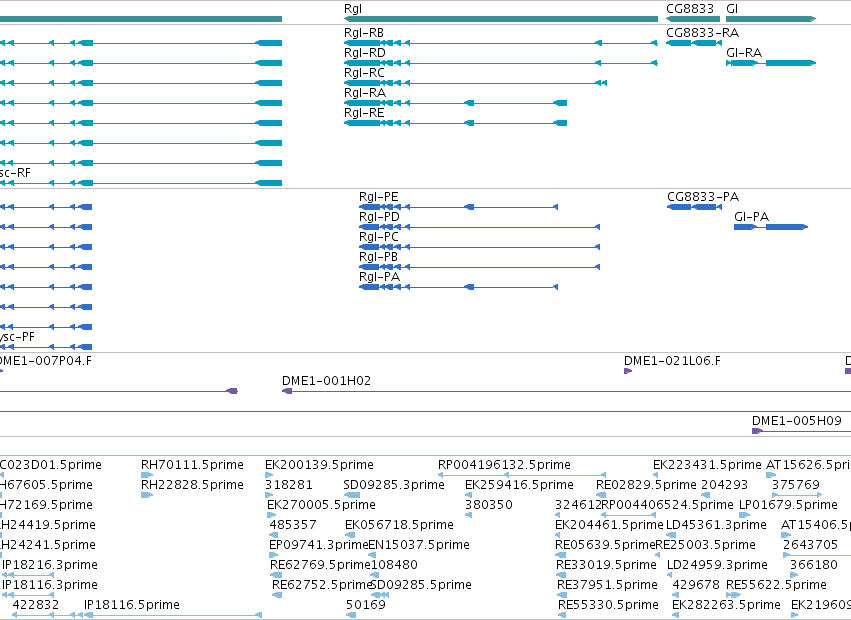
Task: Select the EK282263.5prime EST
Action: tap(676, 615)
